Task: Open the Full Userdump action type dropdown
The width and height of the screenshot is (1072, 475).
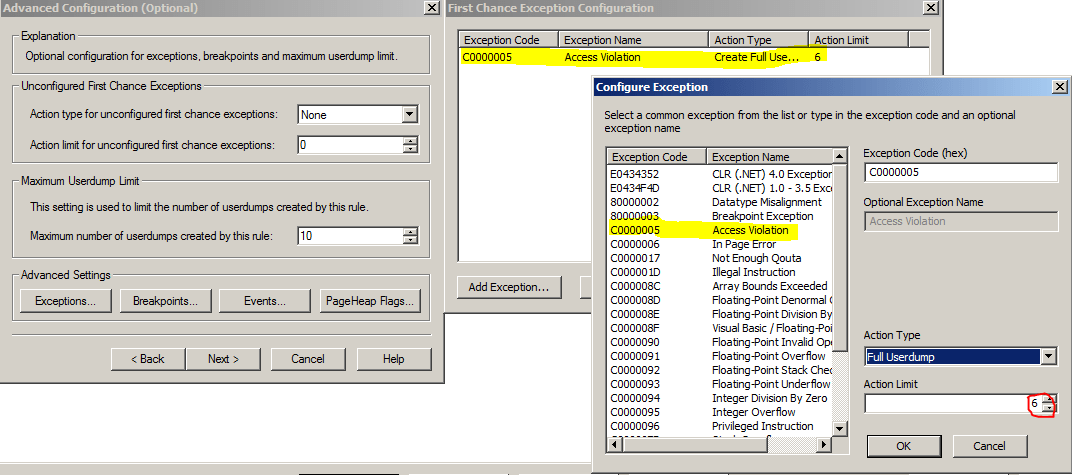Action: pos(1047,357)
